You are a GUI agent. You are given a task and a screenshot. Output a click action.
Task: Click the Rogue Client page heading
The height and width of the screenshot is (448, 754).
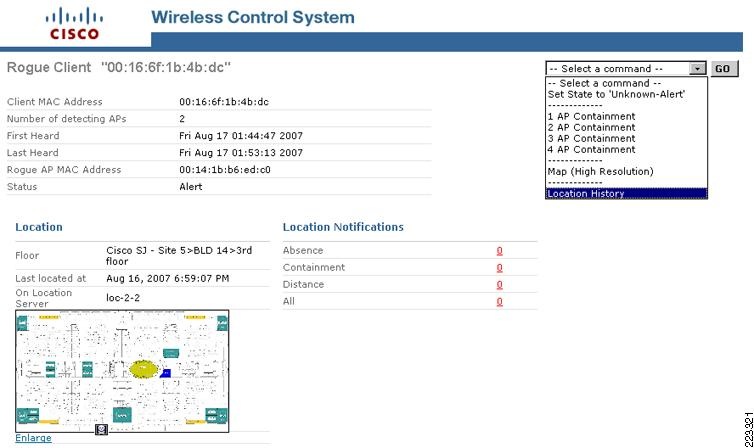coord(119,67)
